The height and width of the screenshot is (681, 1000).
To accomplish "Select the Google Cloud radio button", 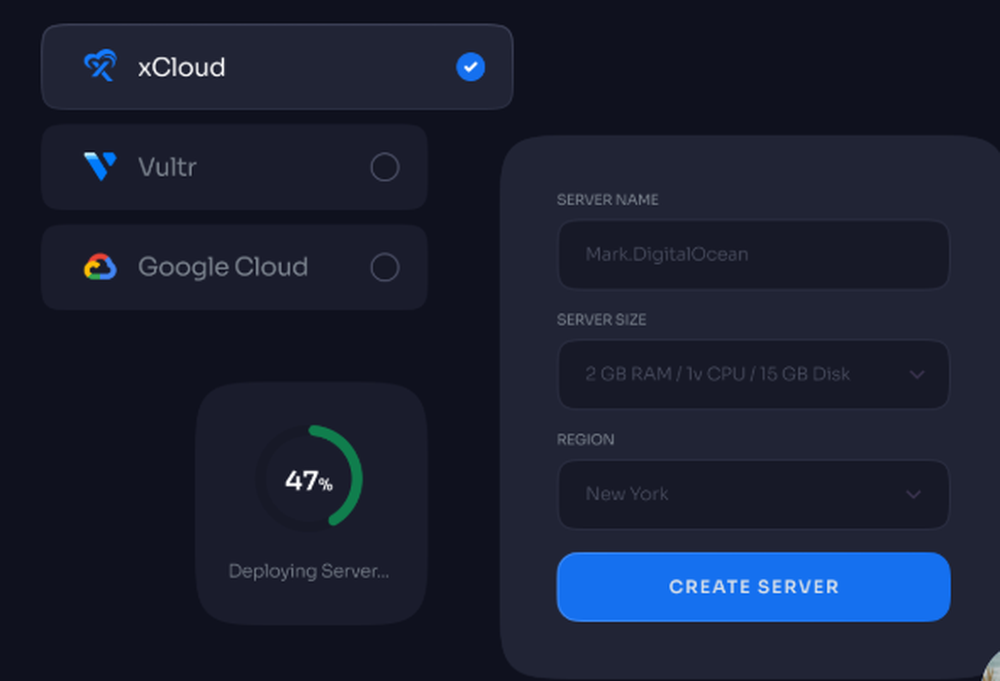I will 385,267.
